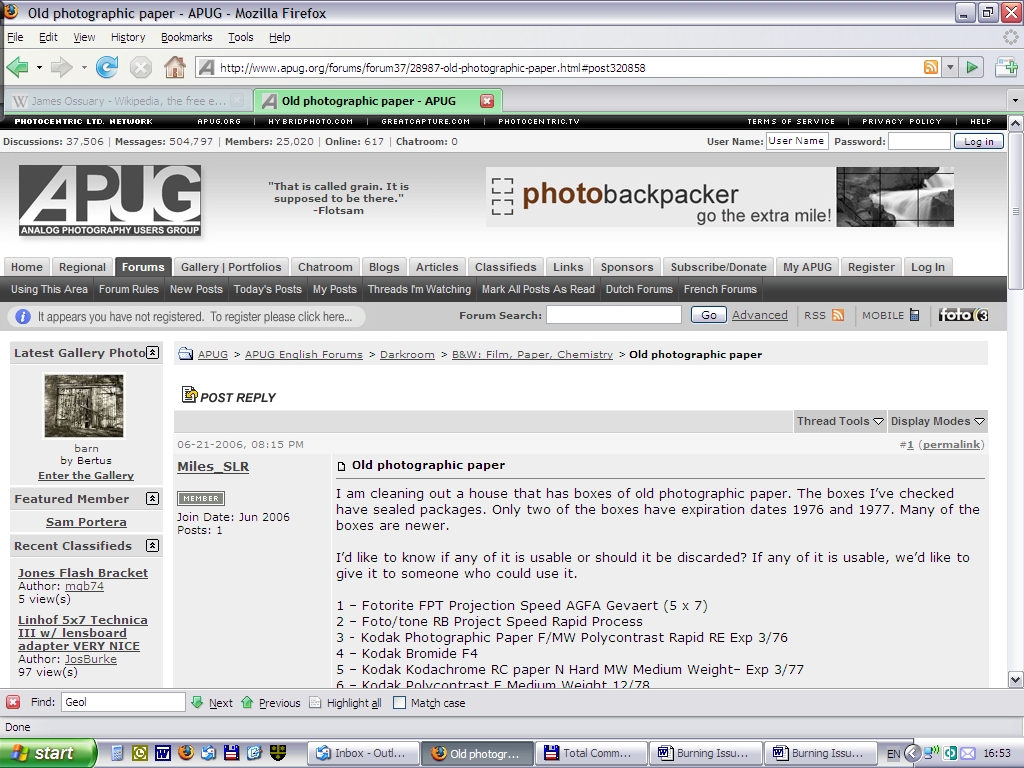Open the Jones Flash Bracket classified

click(x=83, y=573)
